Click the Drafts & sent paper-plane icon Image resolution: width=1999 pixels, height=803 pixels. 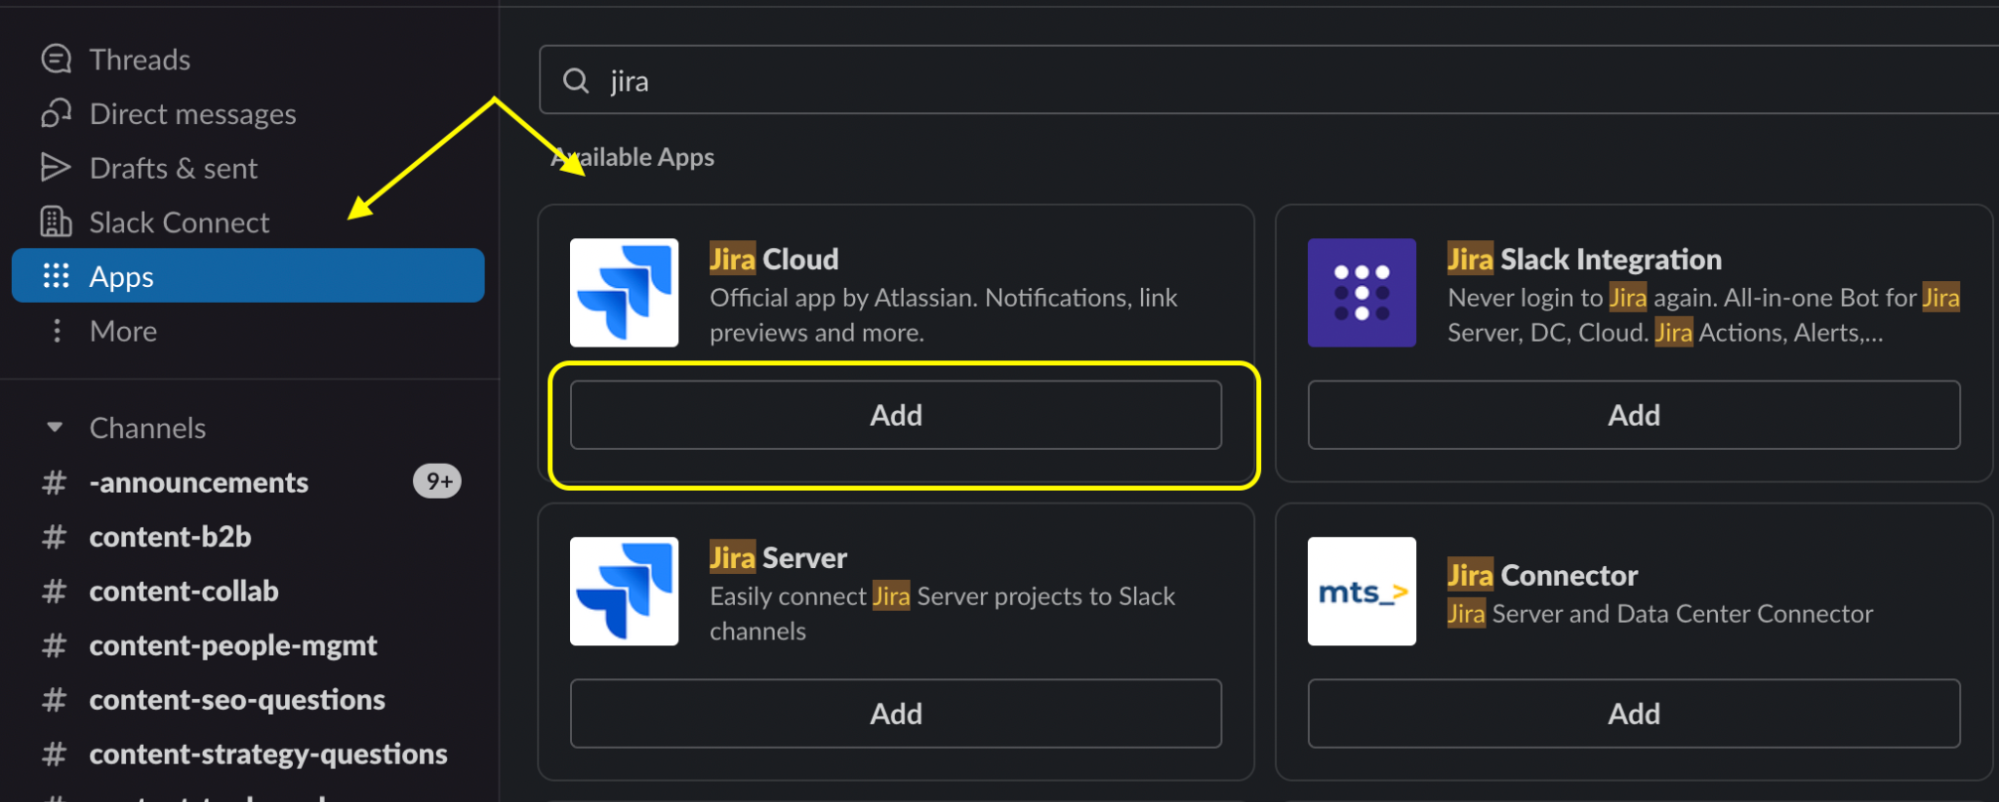click(x=56, y=168)
